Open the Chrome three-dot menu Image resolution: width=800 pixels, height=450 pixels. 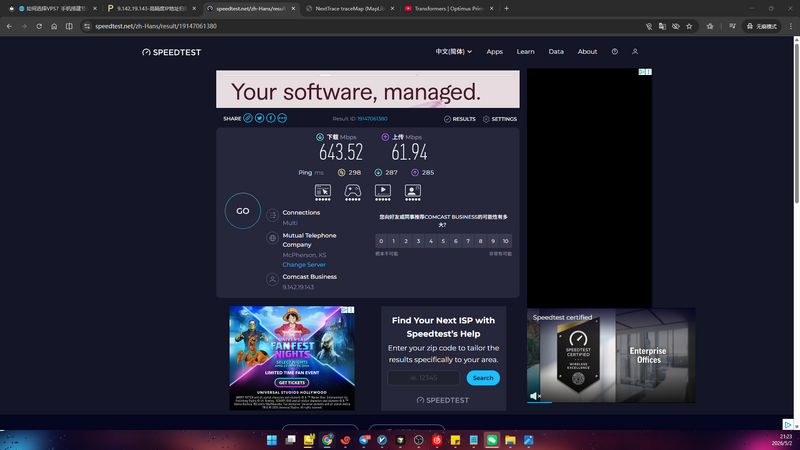(x=791, y=26)
